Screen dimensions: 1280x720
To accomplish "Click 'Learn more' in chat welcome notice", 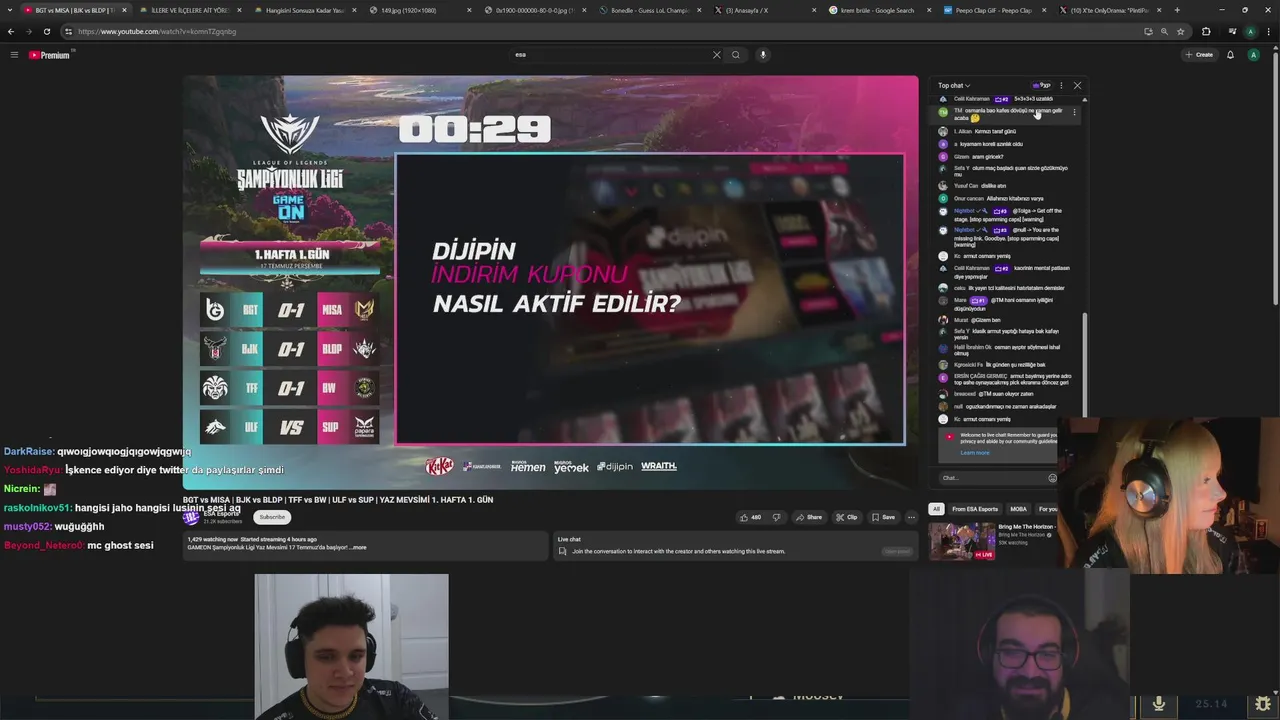I will pos(975,453).
